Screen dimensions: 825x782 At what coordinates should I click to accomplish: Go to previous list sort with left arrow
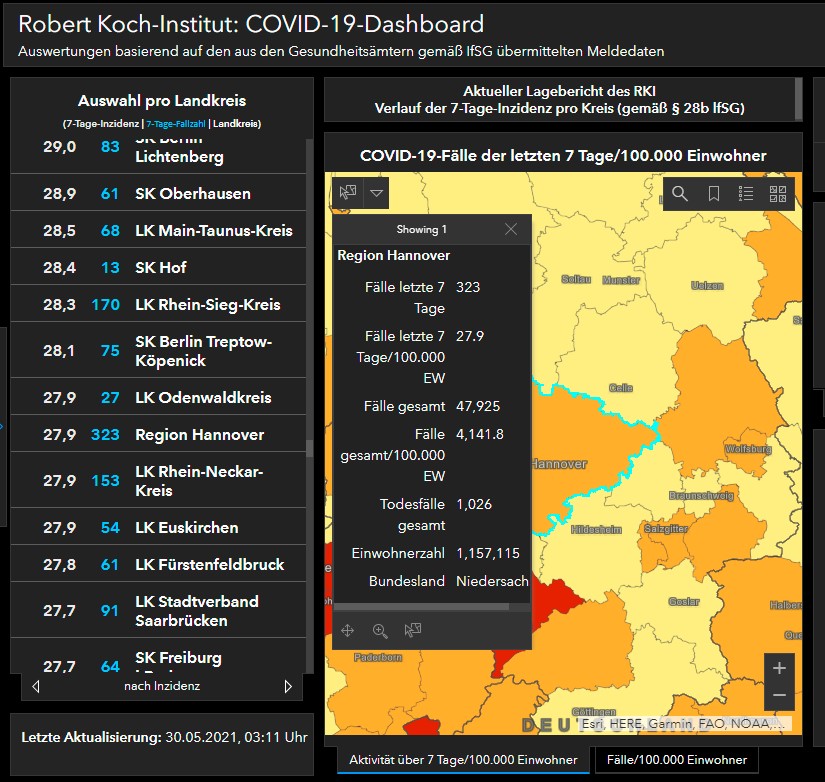coord(36,686)
